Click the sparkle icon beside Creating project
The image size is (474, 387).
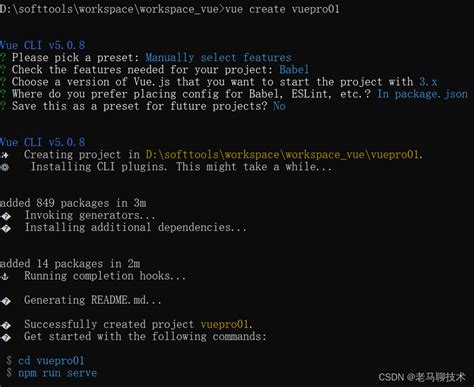coord(5,155)
